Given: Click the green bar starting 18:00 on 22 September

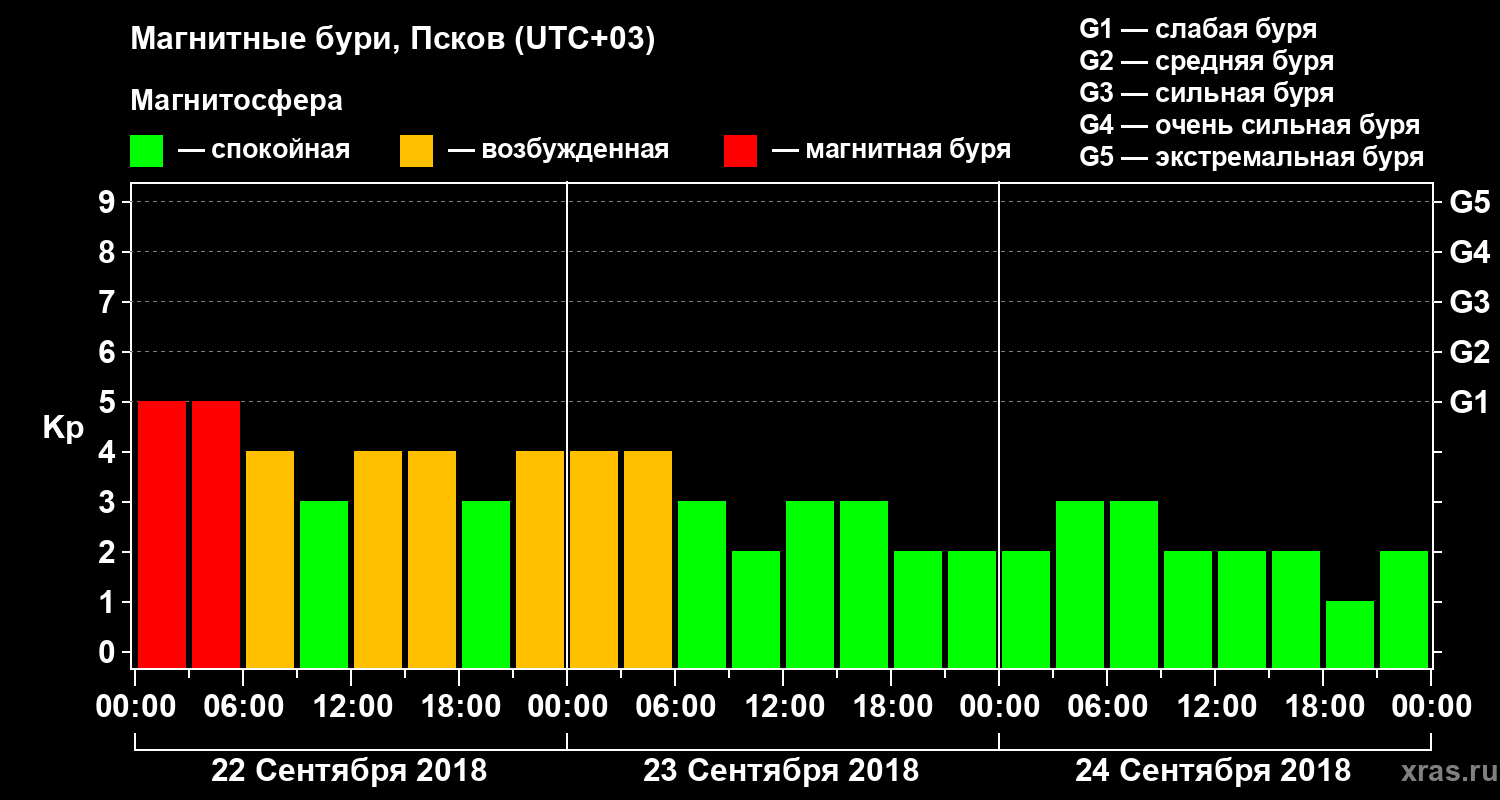Looking at the screenshot, I should [x=486, y=584].
